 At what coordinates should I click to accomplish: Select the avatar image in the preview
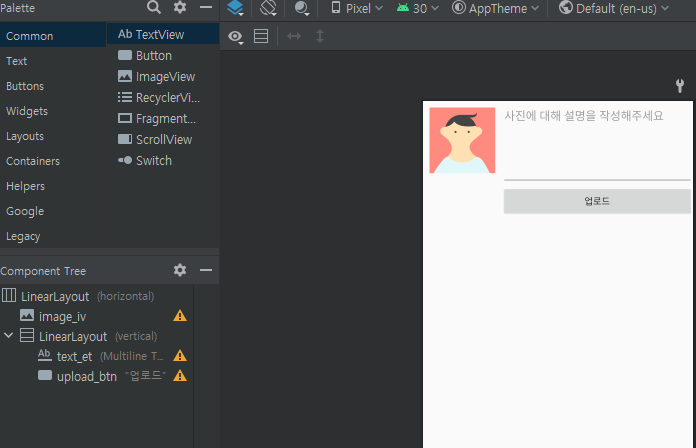462,140
